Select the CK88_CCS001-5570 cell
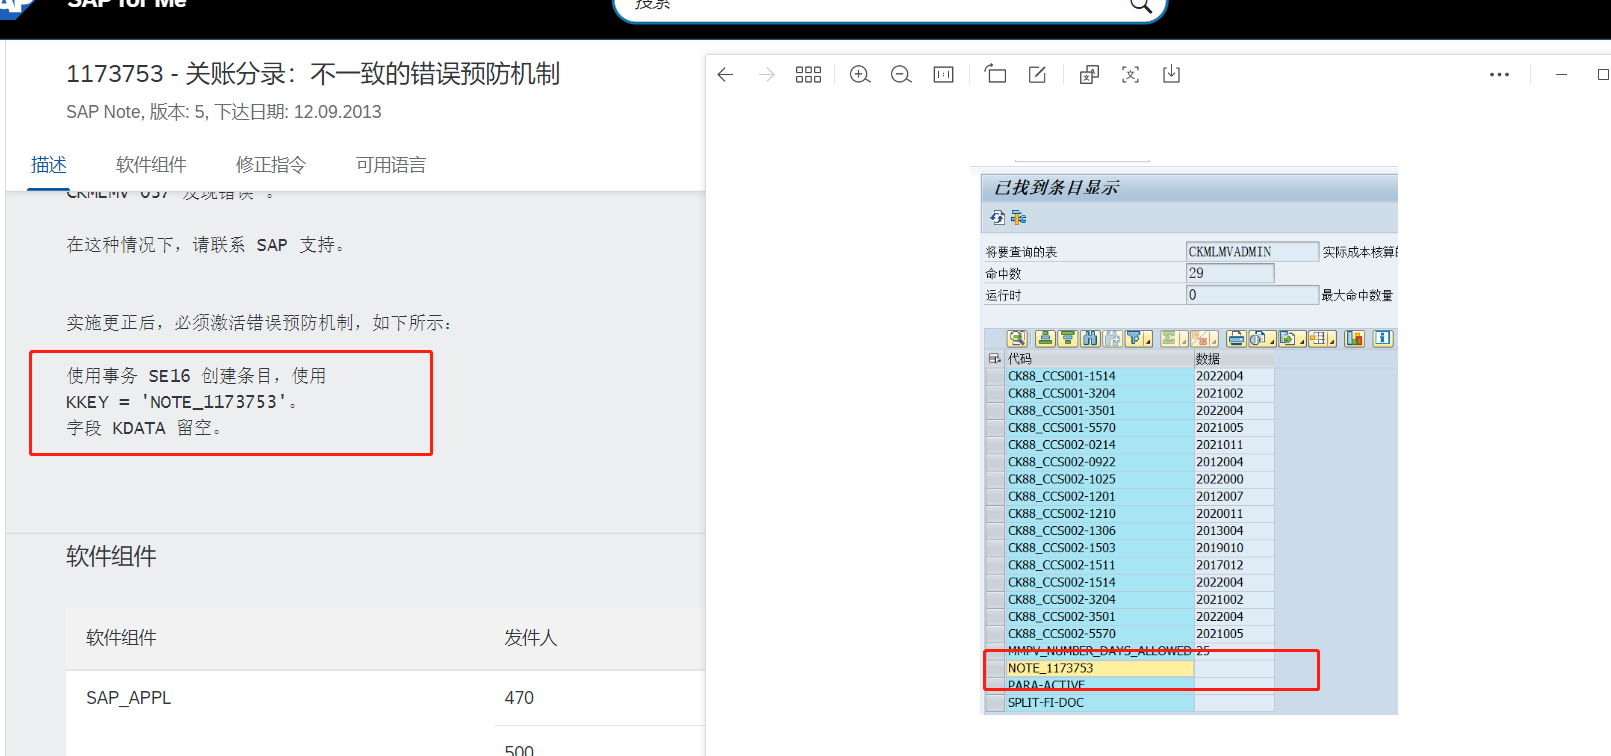 pyautogui.click(x=1100, y=428)
